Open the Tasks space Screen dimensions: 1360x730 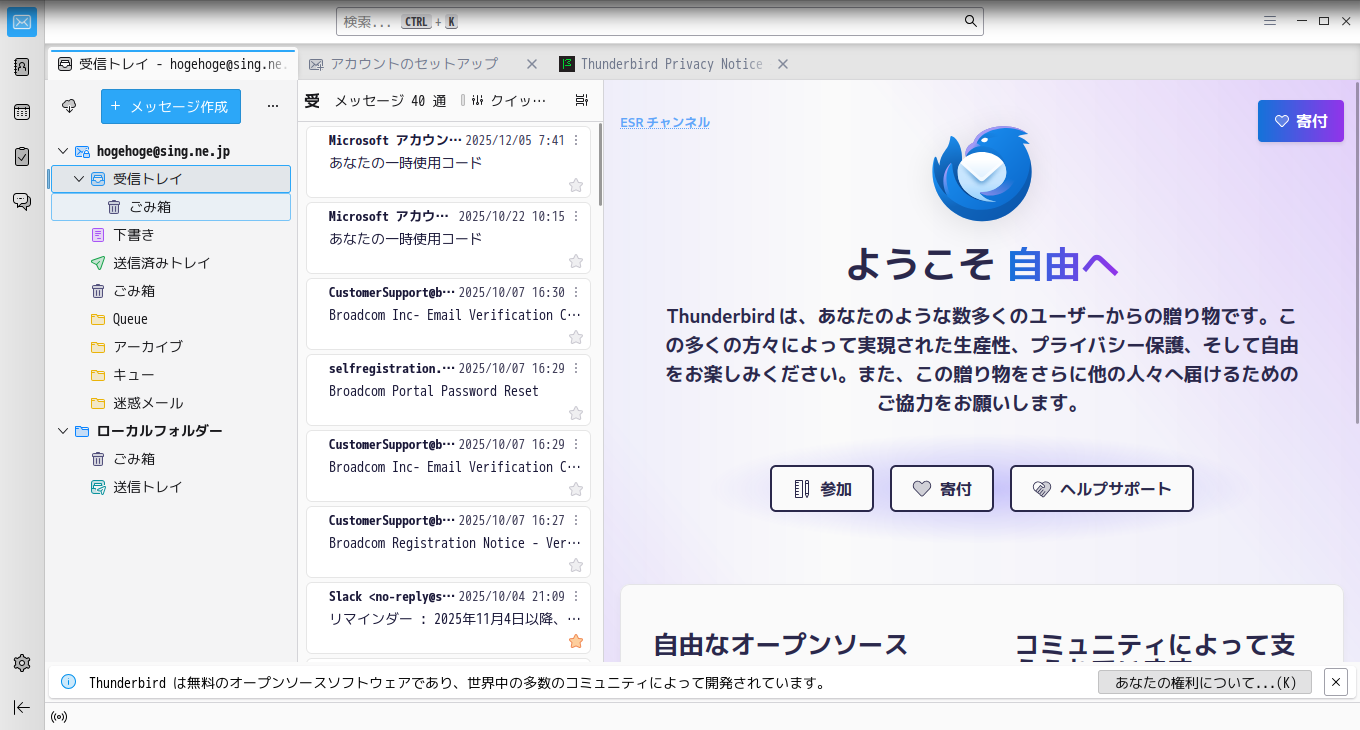[x=22, y=157]
